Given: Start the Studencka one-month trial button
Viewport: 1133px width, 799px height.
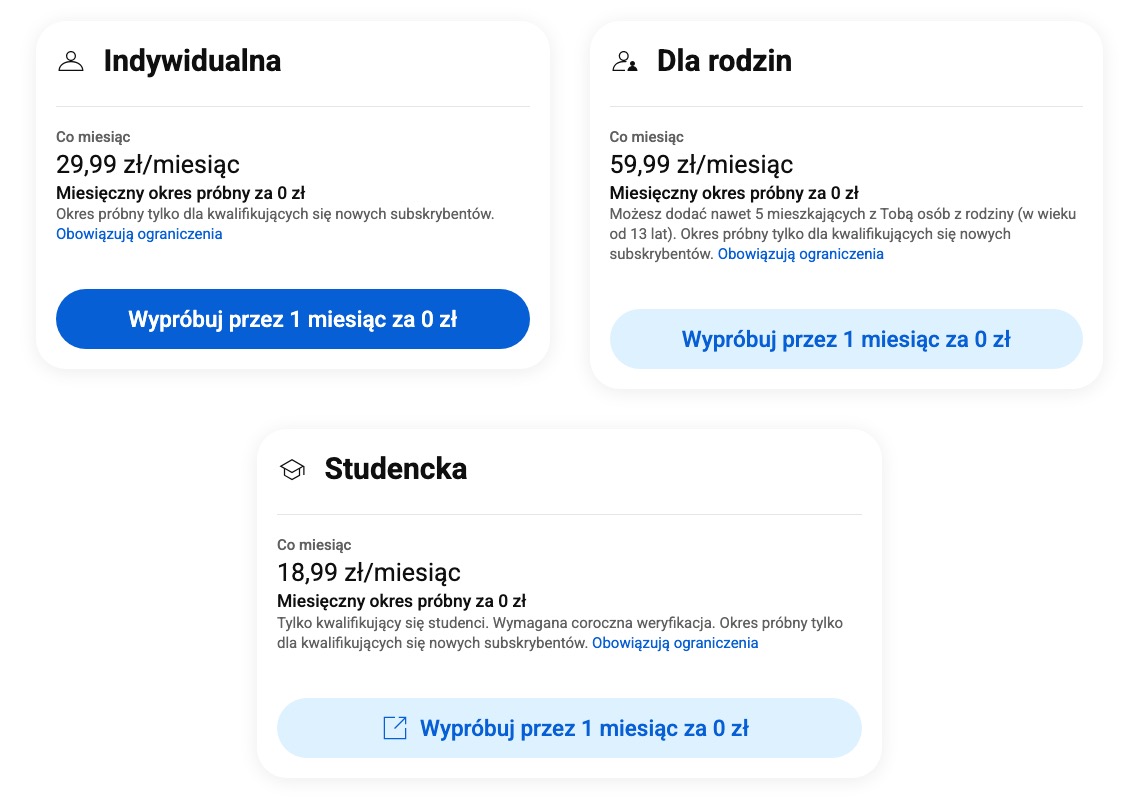Looking at the screenshot, I should click(x=569, y=728).
